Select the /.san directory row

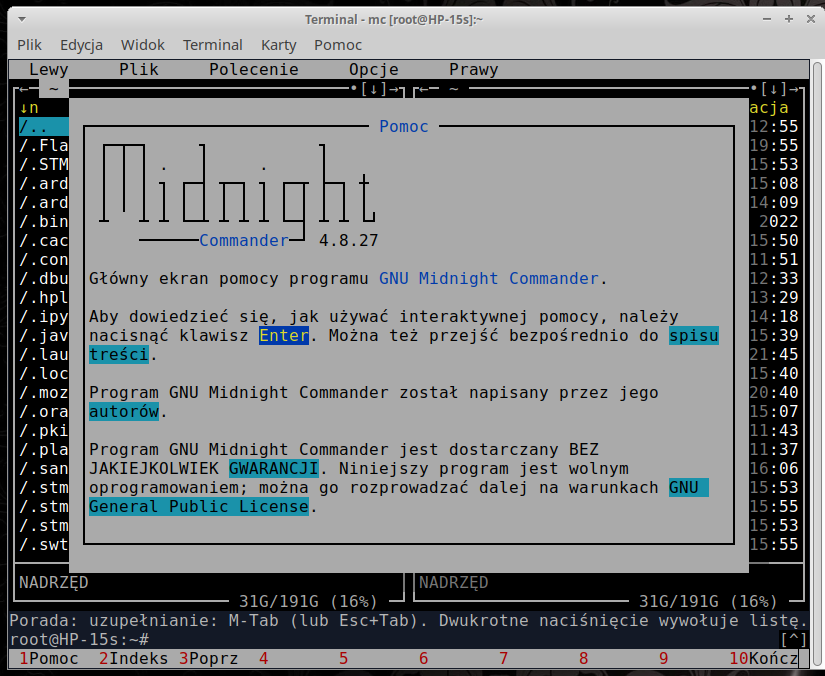point(44,468)
